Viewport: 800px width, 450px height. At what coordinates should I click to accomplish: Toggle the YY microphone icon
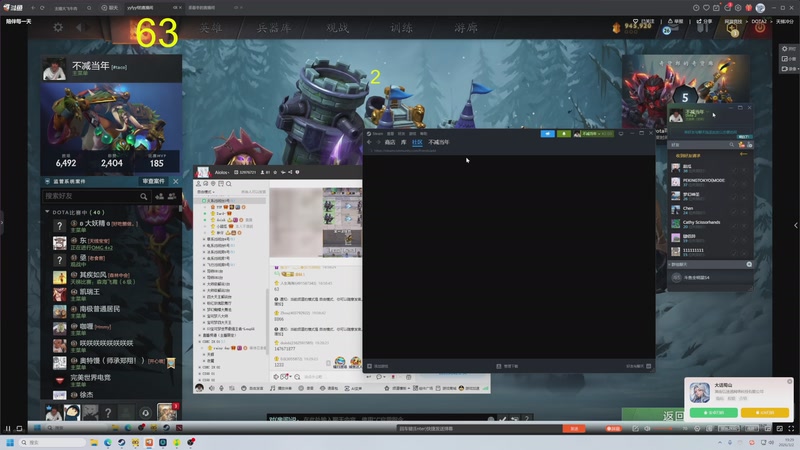(x=221, y=389)
